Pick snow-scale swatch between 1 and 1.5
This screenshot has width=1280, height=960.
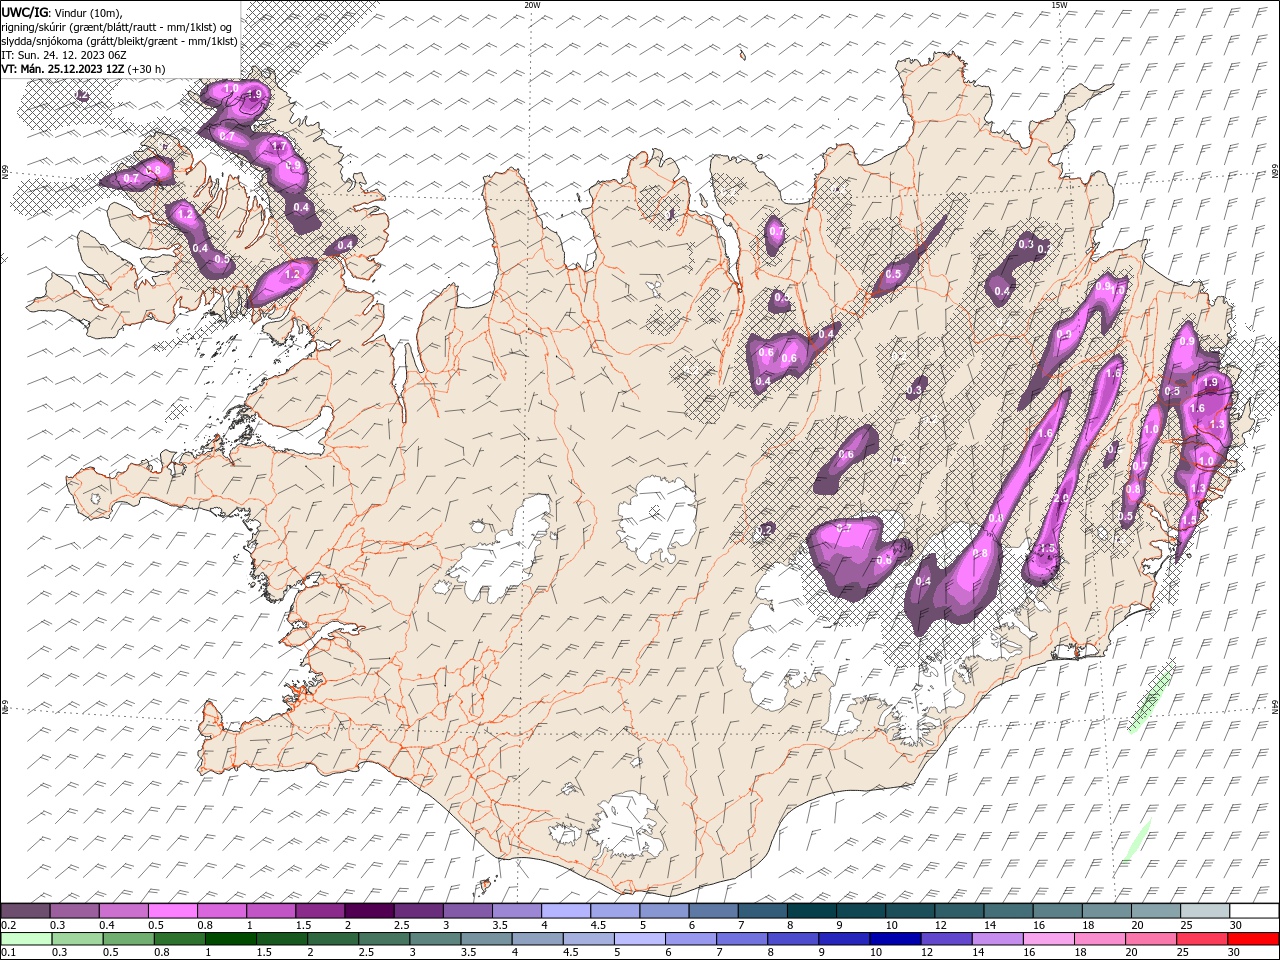pos(270,911)
